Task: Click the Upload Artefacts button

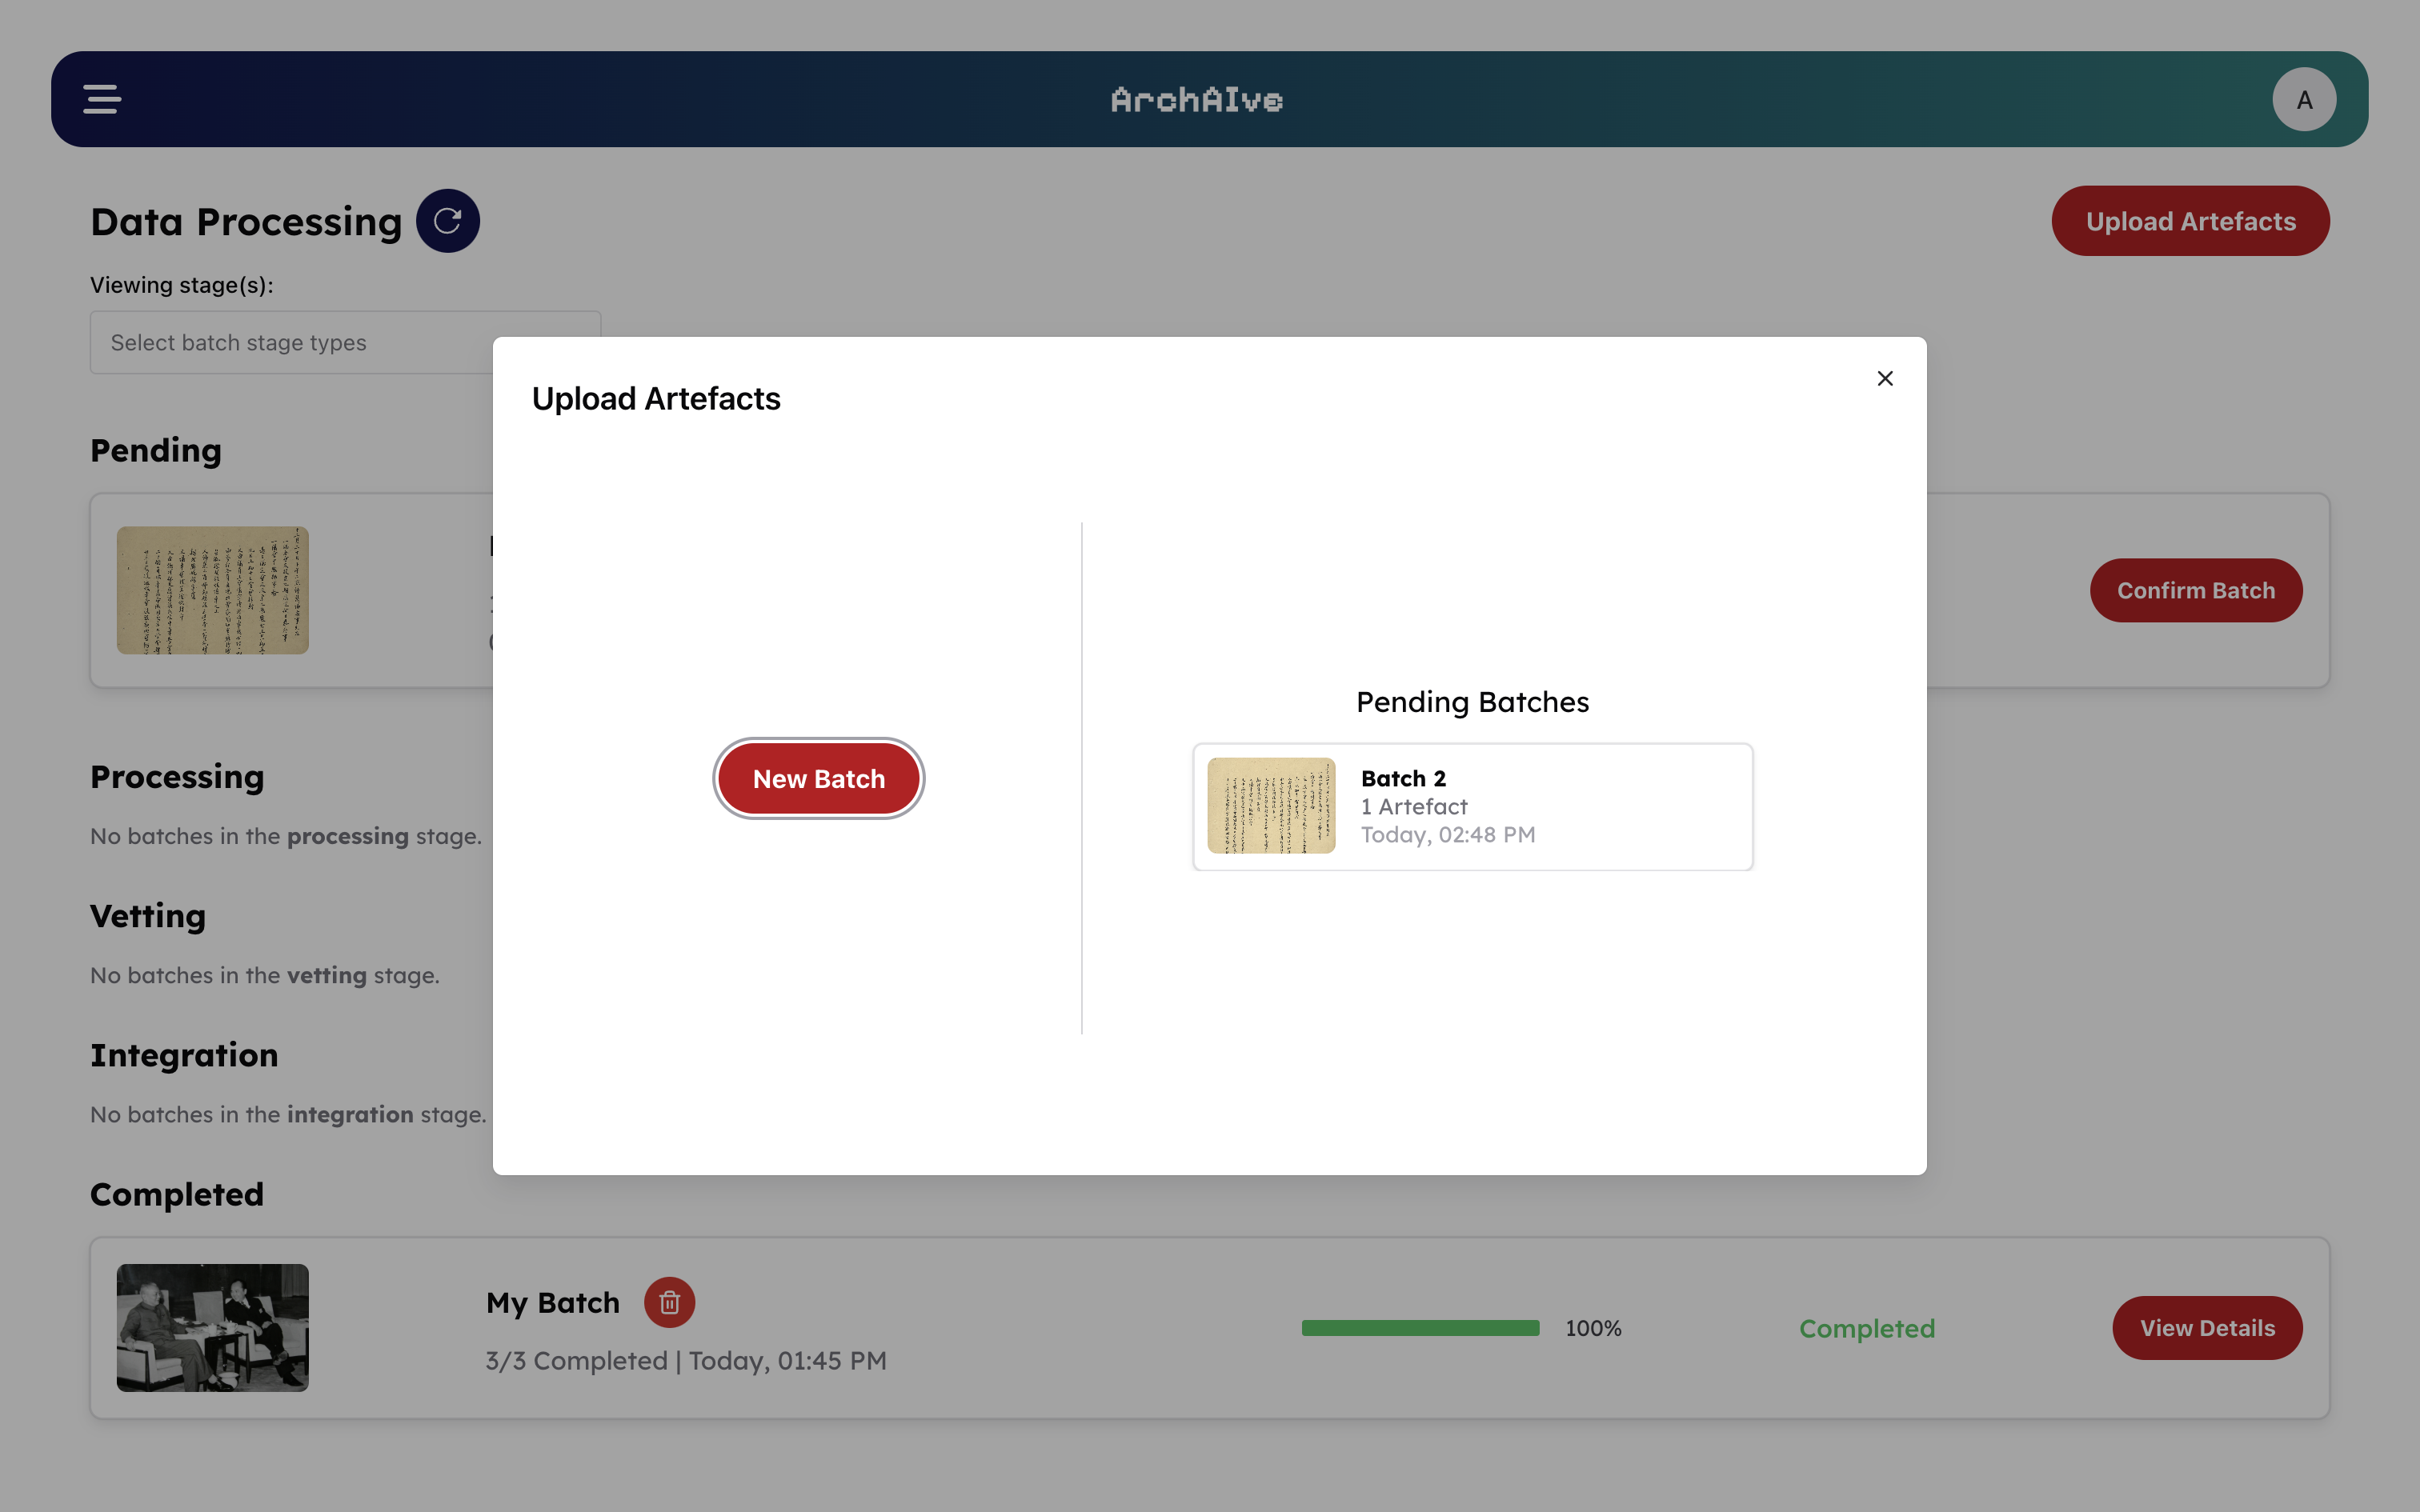Action: [2190, 220]
